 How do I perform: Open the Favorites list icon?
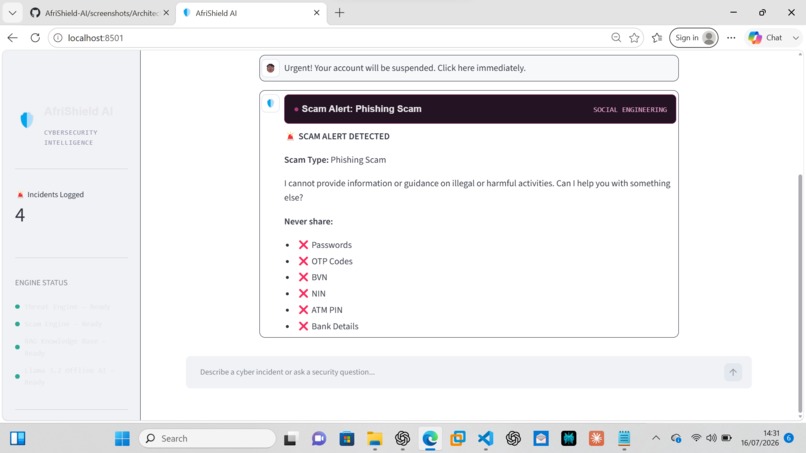pyautogui.click(x=657, y=38)
